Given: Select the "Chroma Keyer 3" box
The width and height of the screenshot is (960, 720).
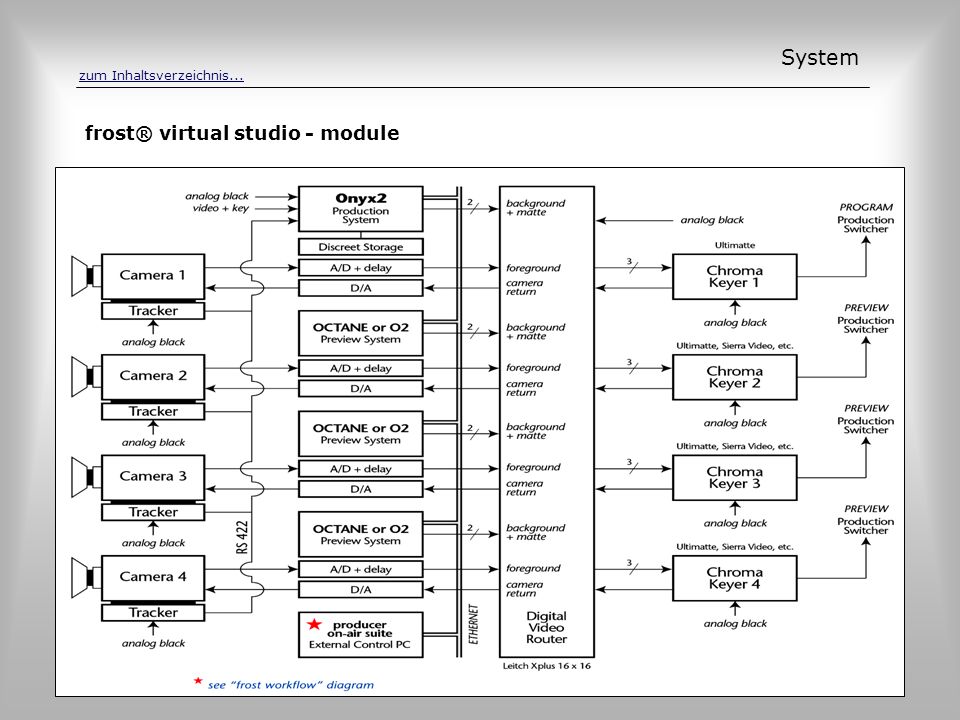Looking at the screenshot, I should coord(735,478).
